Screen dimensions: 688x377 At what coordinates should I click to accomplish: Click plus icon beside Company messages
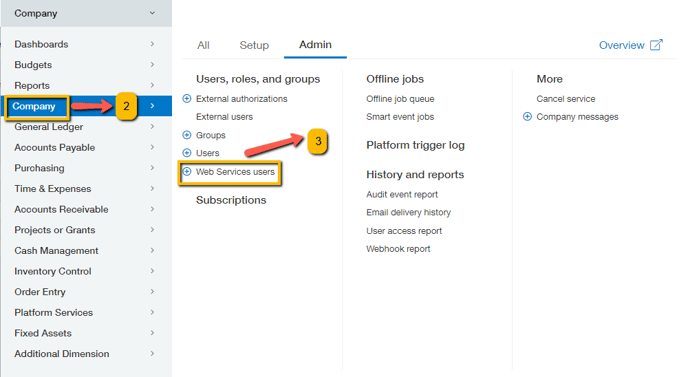pos(527,117)
